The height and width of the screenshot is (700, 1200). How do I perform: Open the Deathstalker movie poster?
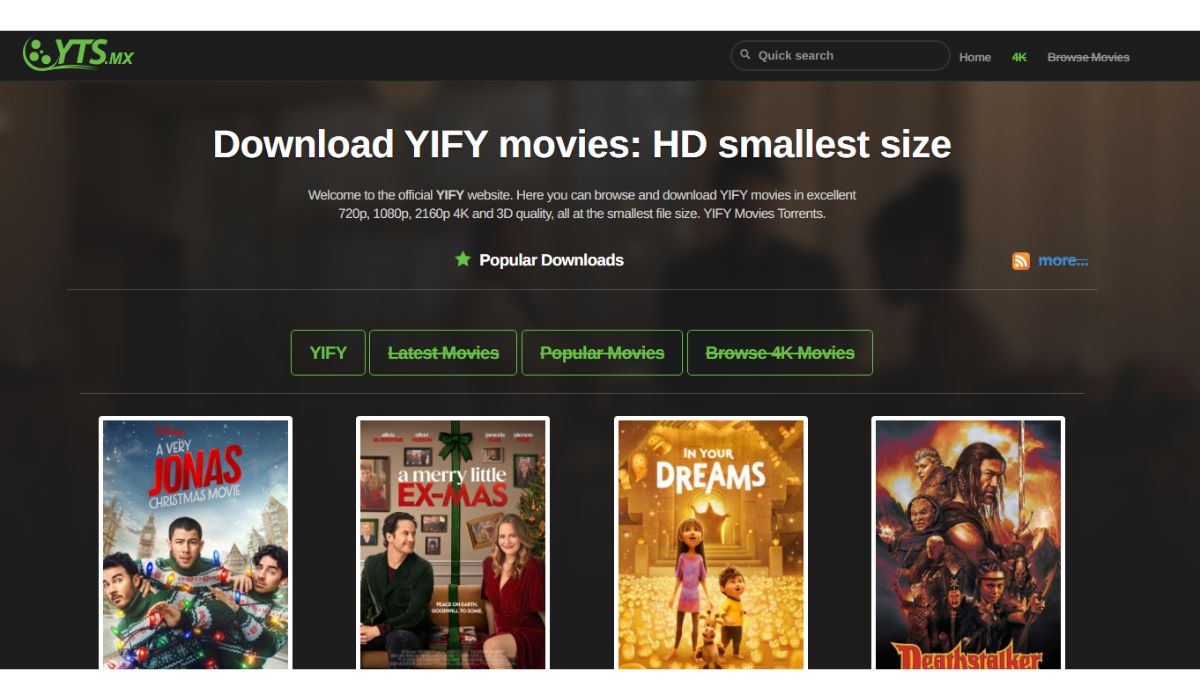[x=967, y=543]
